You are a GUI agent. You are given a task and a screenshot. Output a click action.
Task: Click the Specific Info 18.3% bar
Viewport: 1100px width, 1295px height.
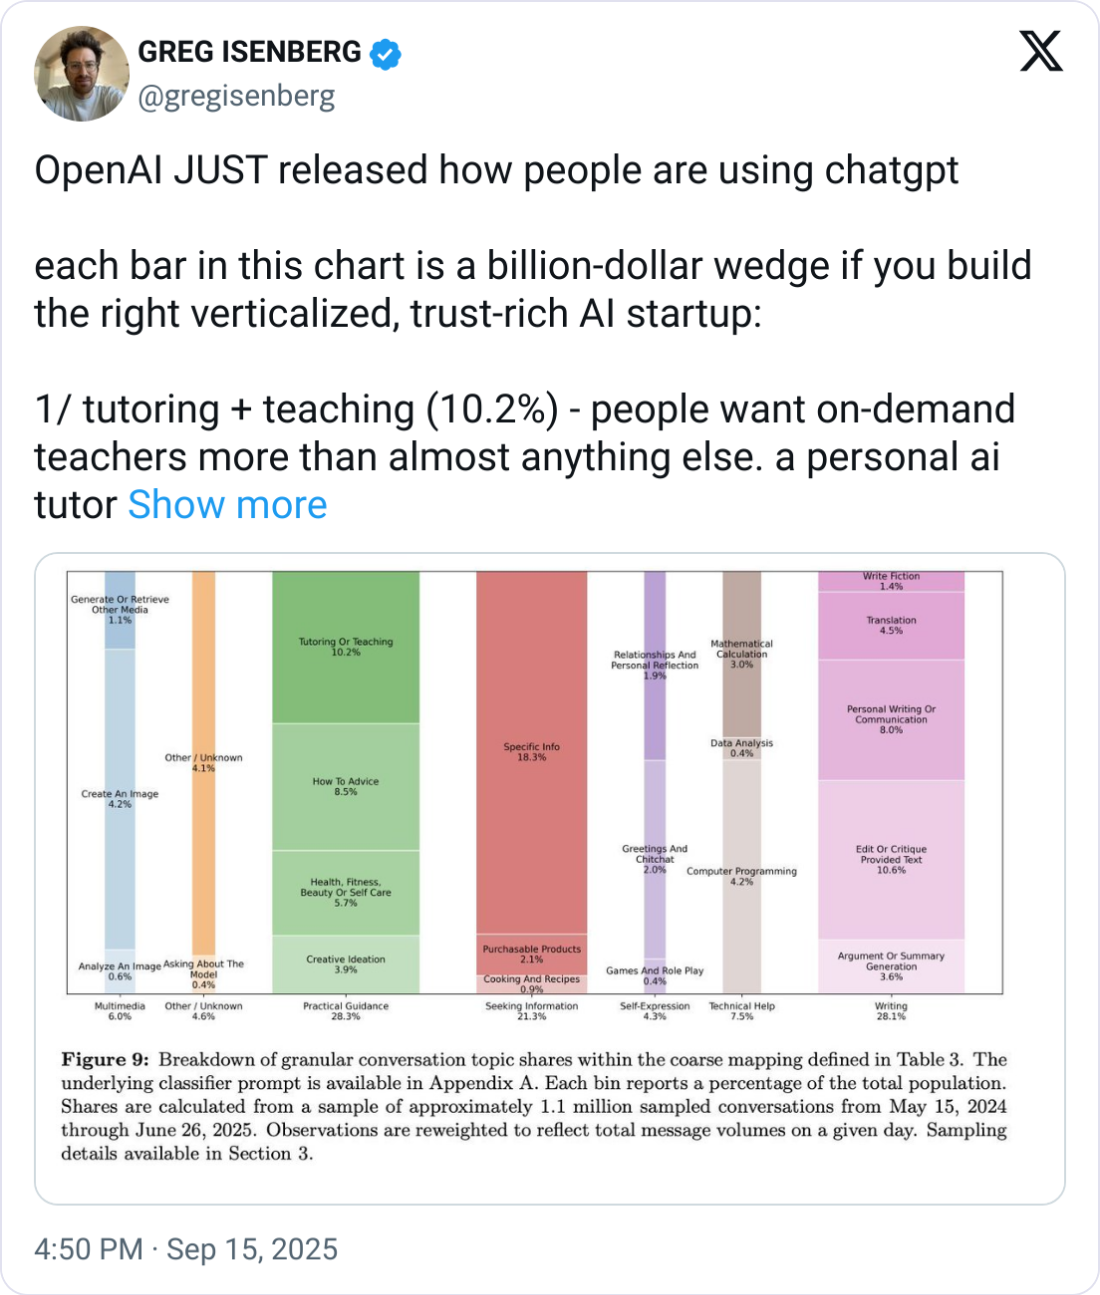point(531,752)
